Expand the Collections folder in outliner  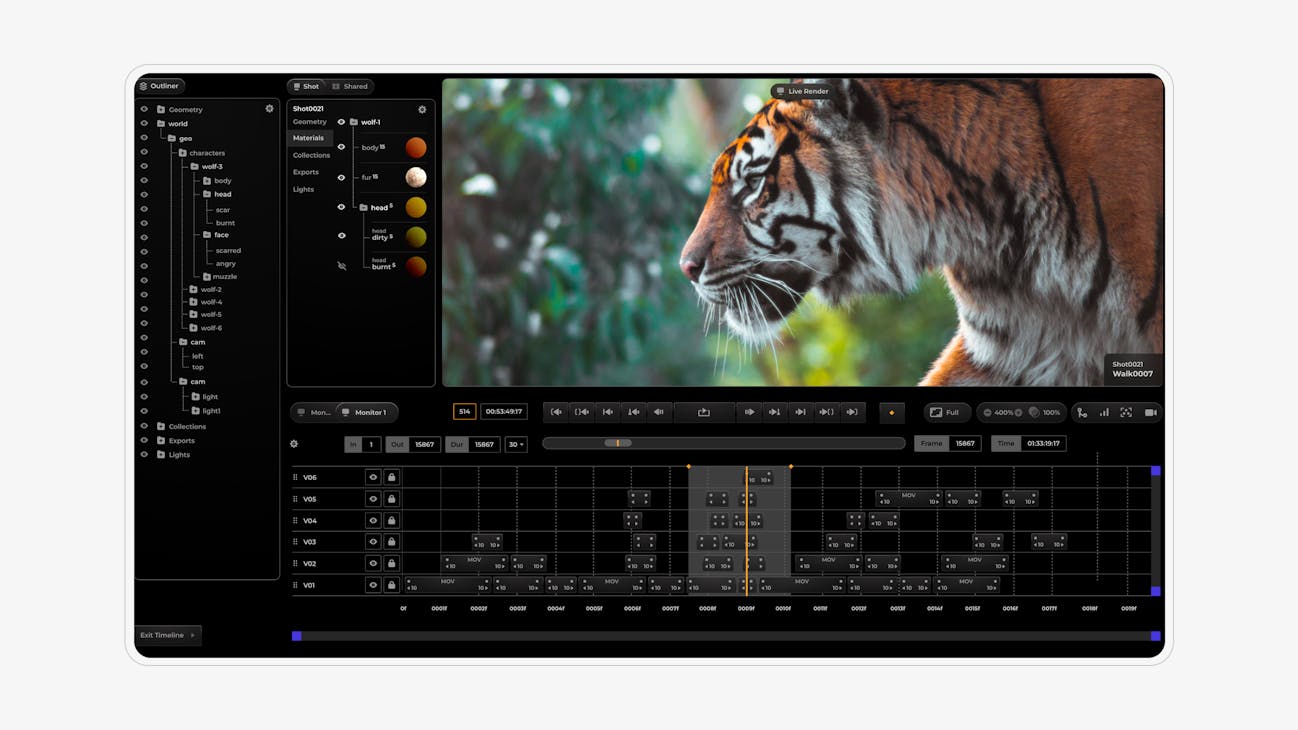161,427
